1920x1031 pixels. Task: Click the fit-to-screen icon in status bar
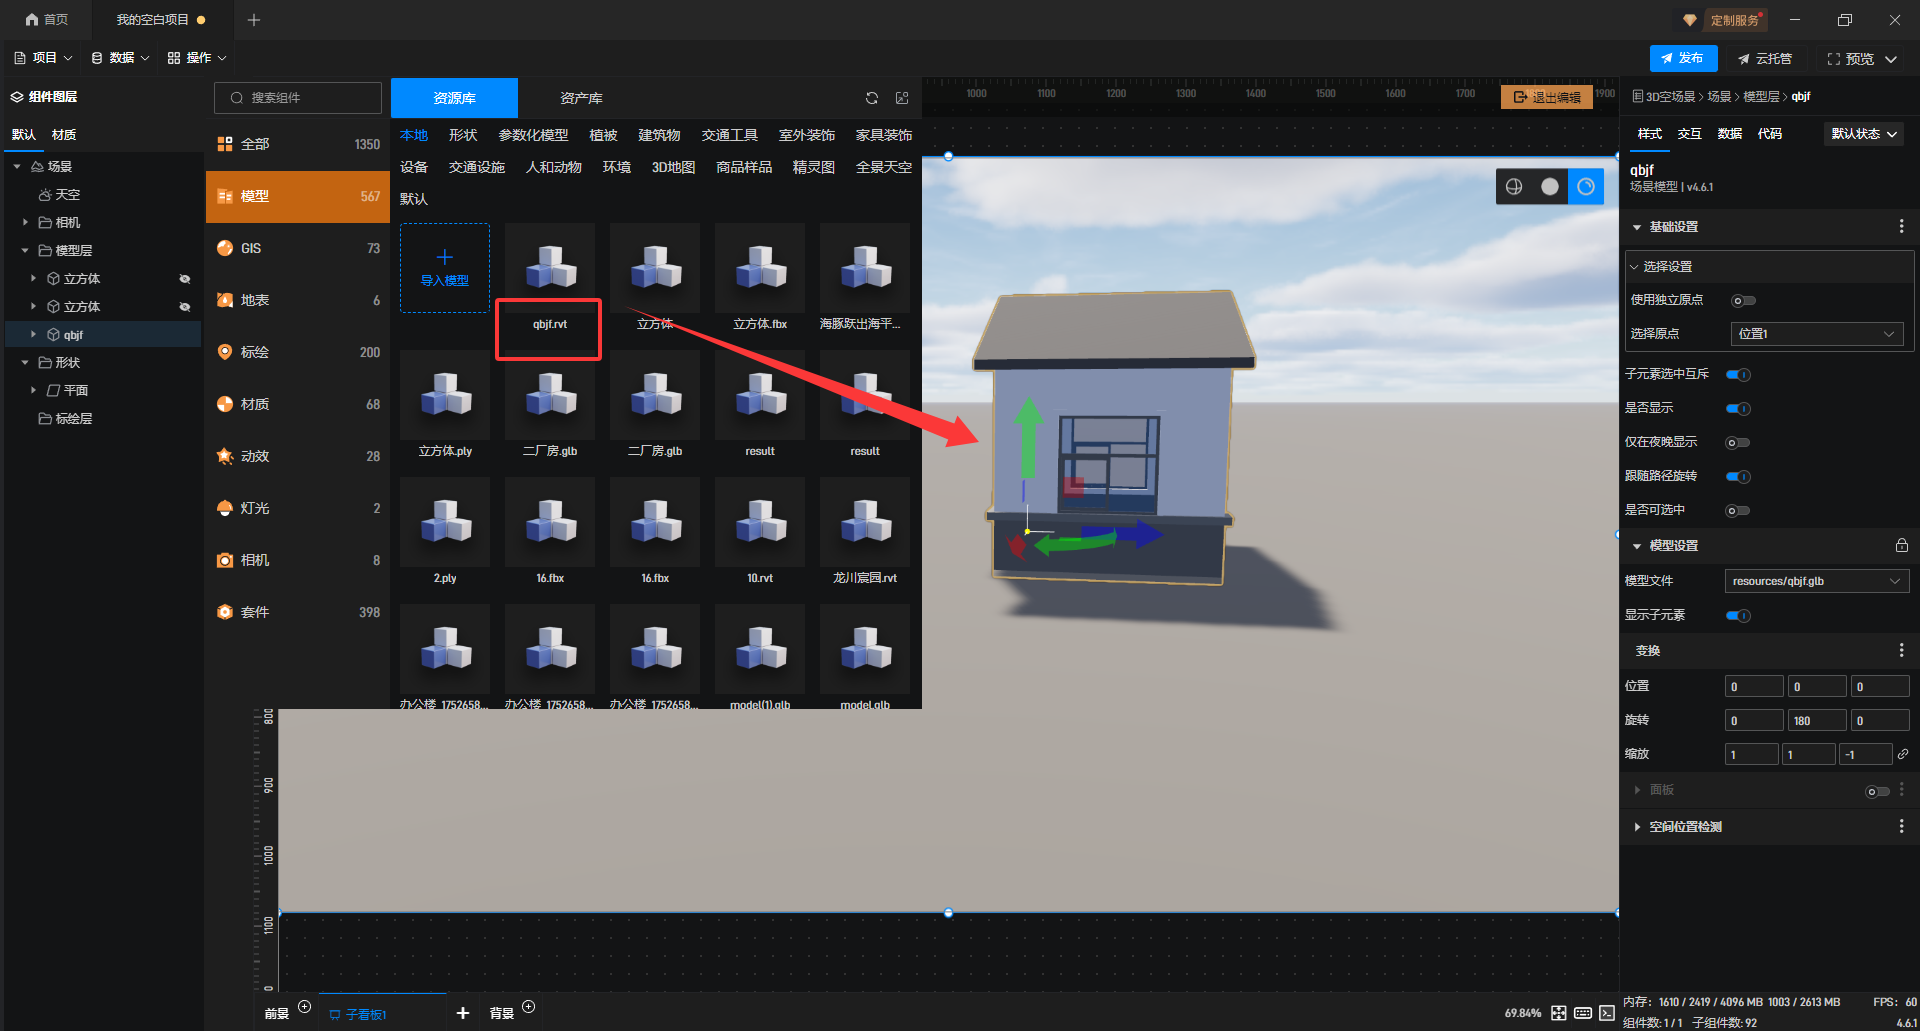click(x=1559, y=1013)
